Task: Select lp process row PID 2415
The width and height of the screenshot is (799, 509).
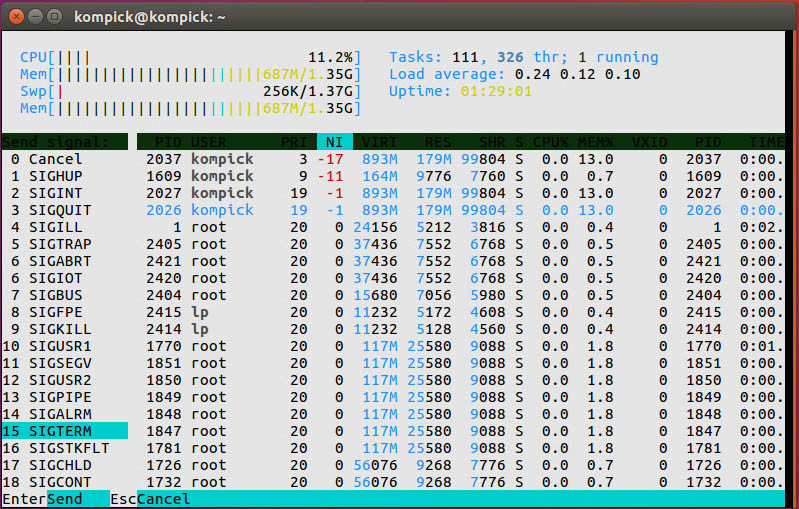Action: (461, 312)
